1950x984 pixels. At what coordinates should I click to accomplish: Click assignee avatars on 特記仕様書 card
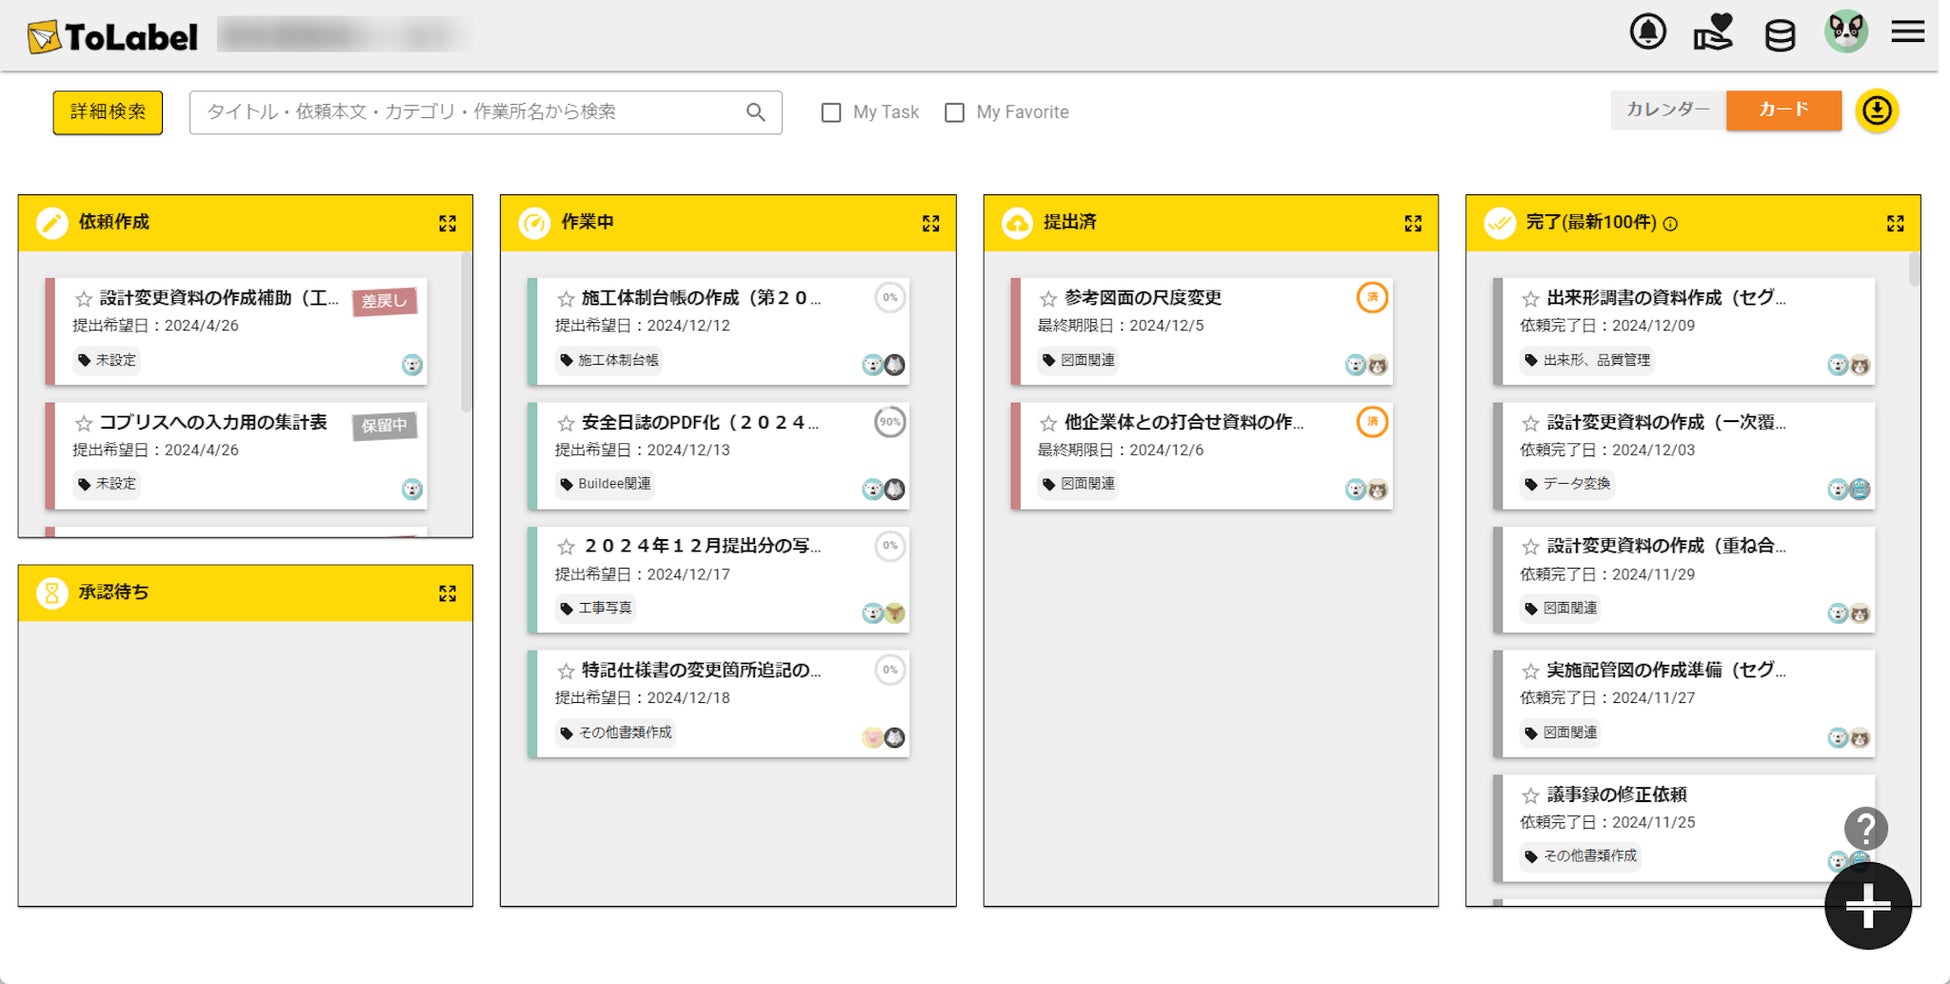pyautogui.click(x=884, y=738)
